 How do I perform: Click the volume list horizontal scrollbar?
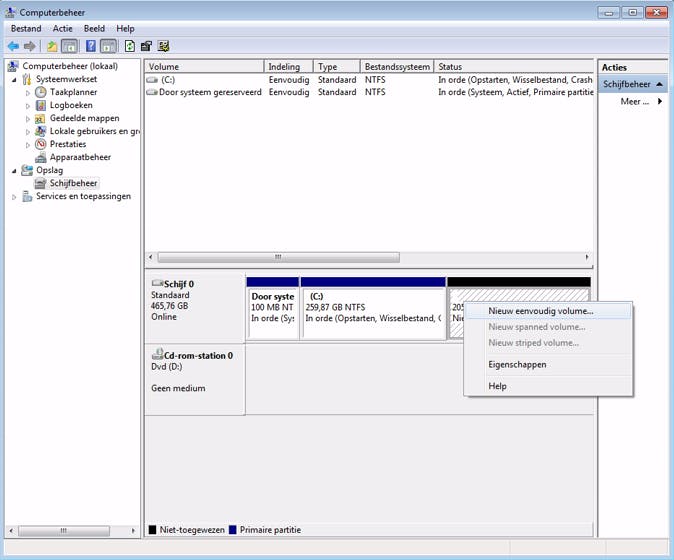click(278, 257)
